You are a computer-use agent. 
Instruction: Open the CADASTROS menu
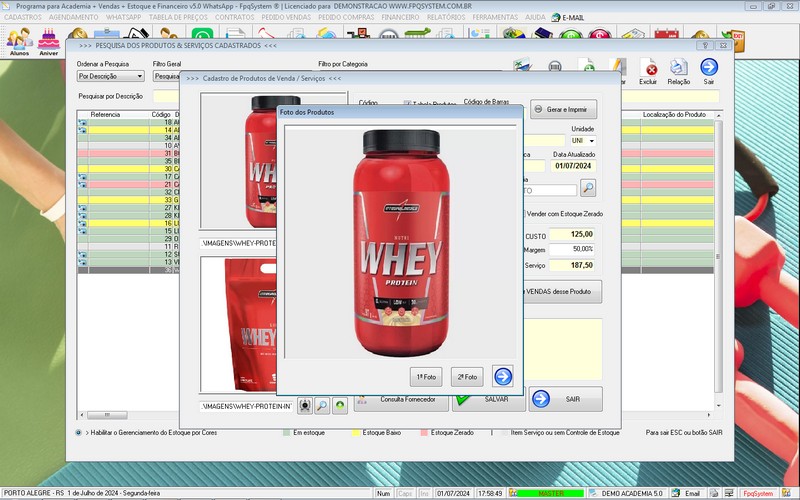[23, 17]
